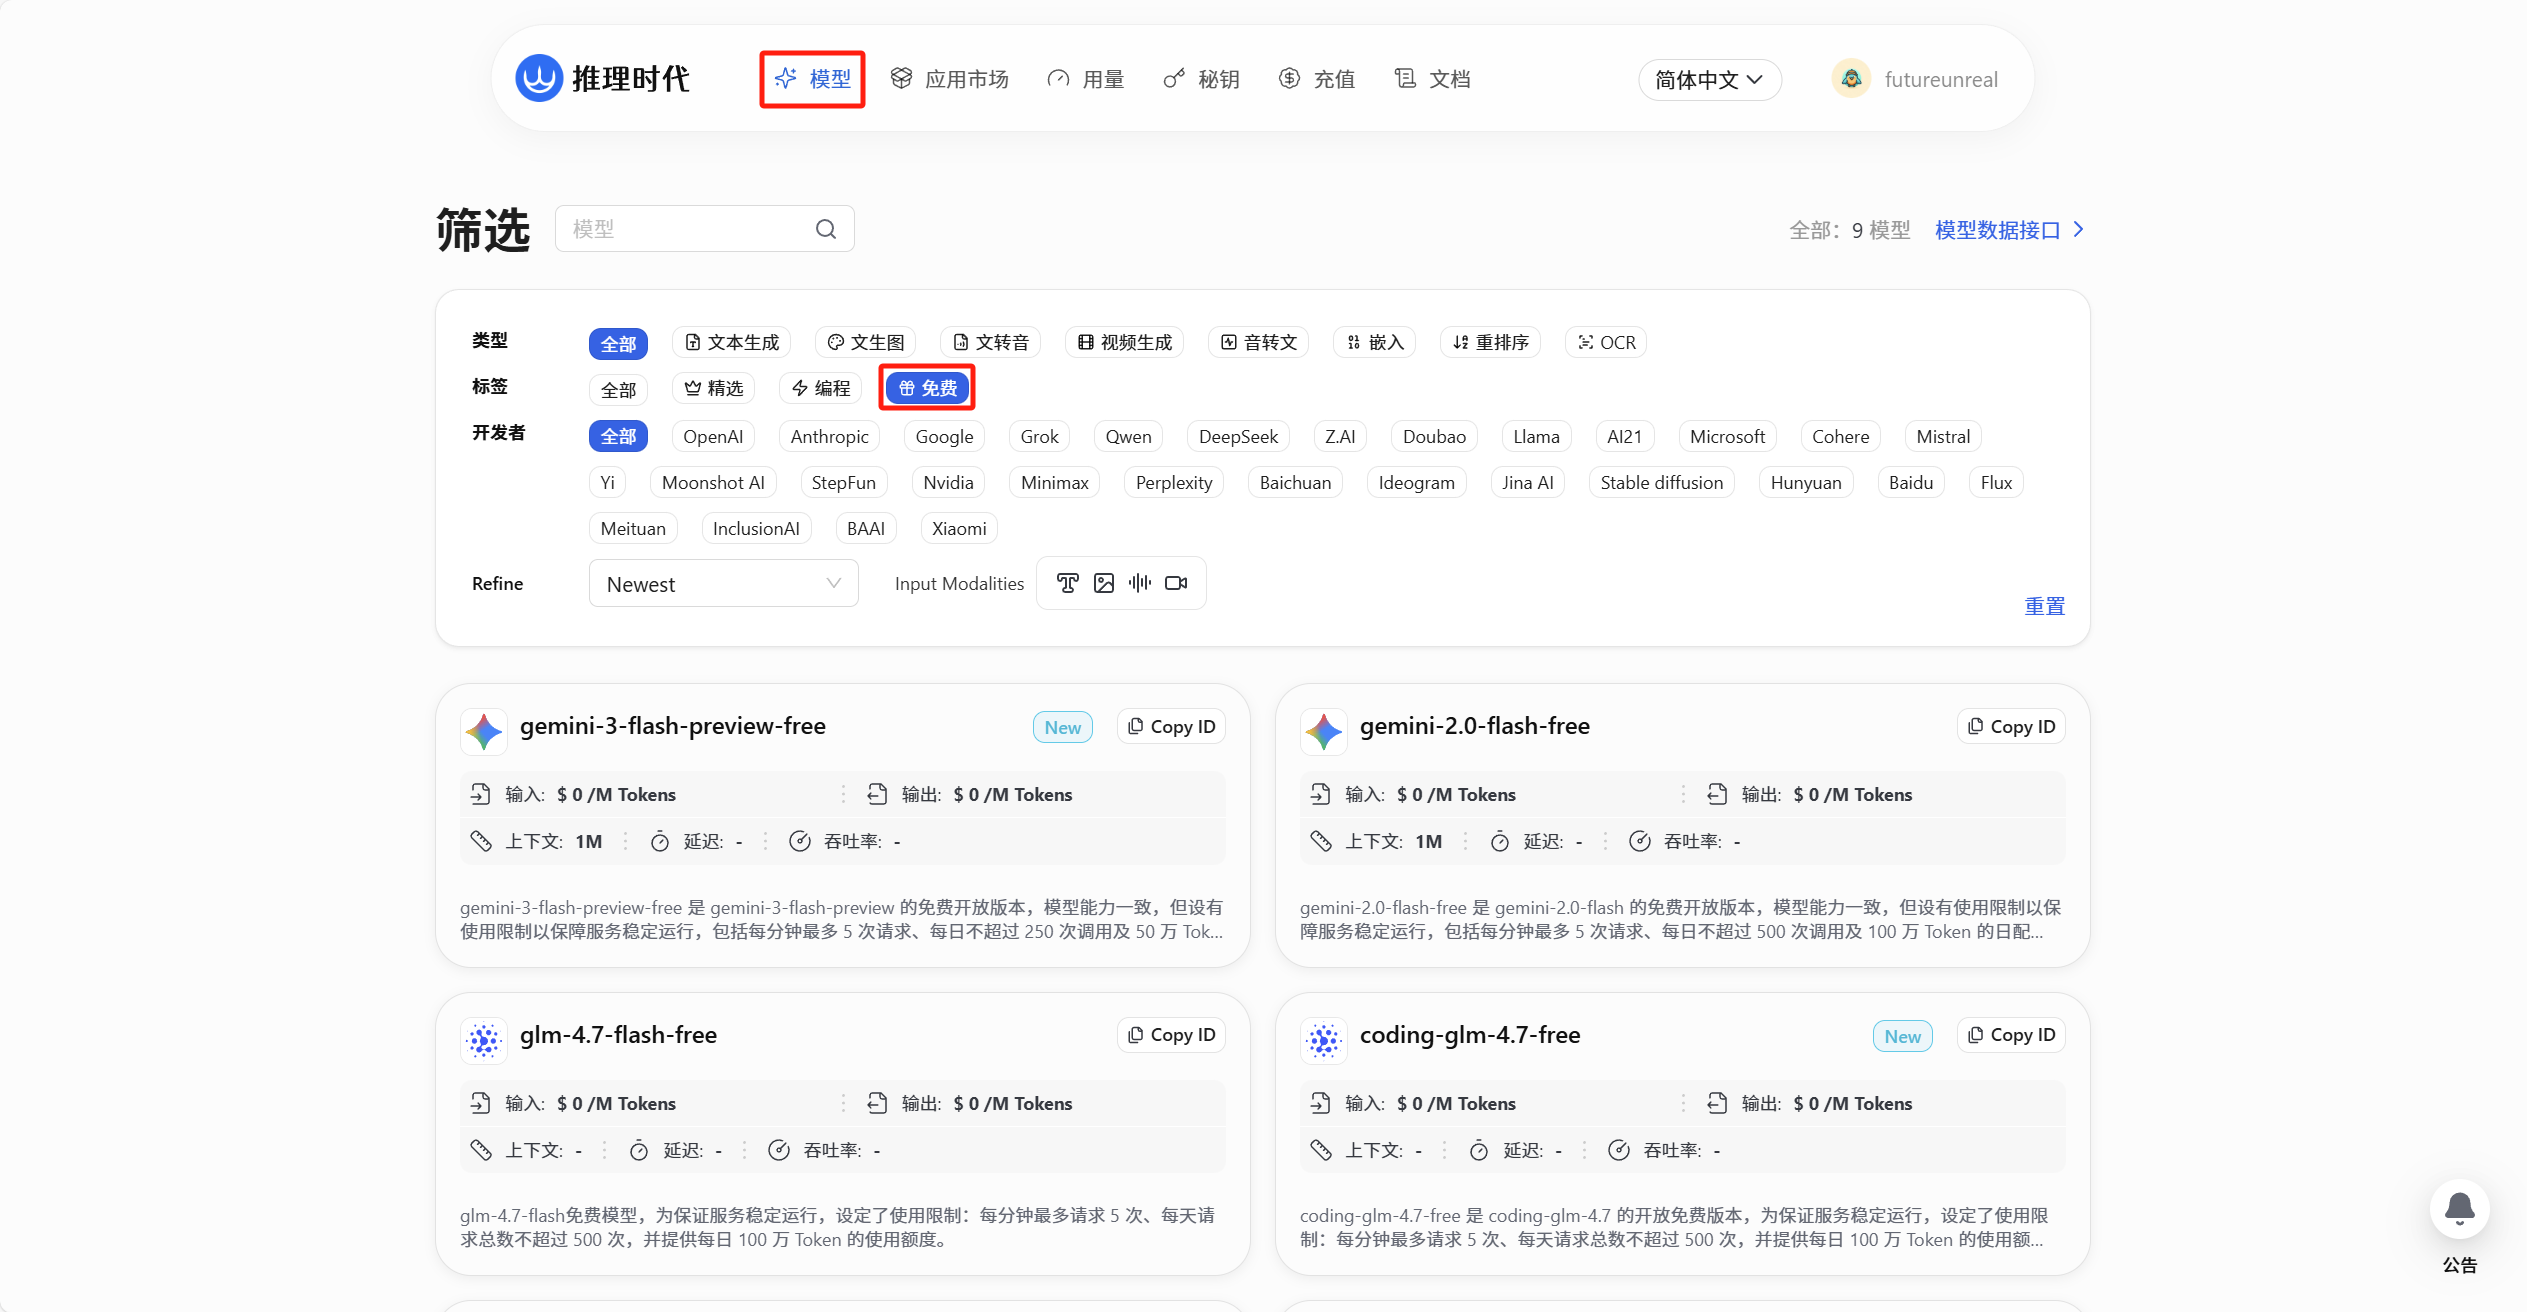This screenshot has height=1312, width=2527.
Task: Open the gemini-3-flash-preview-free model title
Action: click(673, 726)
